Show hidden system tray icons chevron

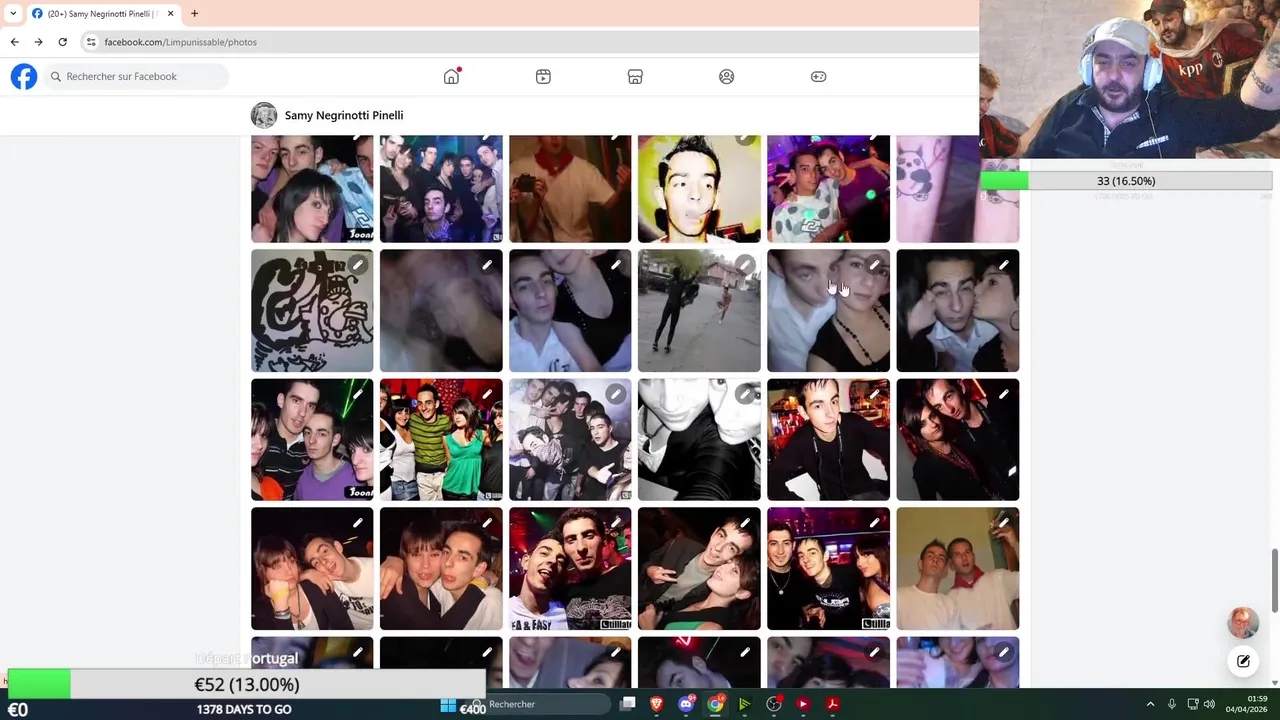coord(1150,704)
